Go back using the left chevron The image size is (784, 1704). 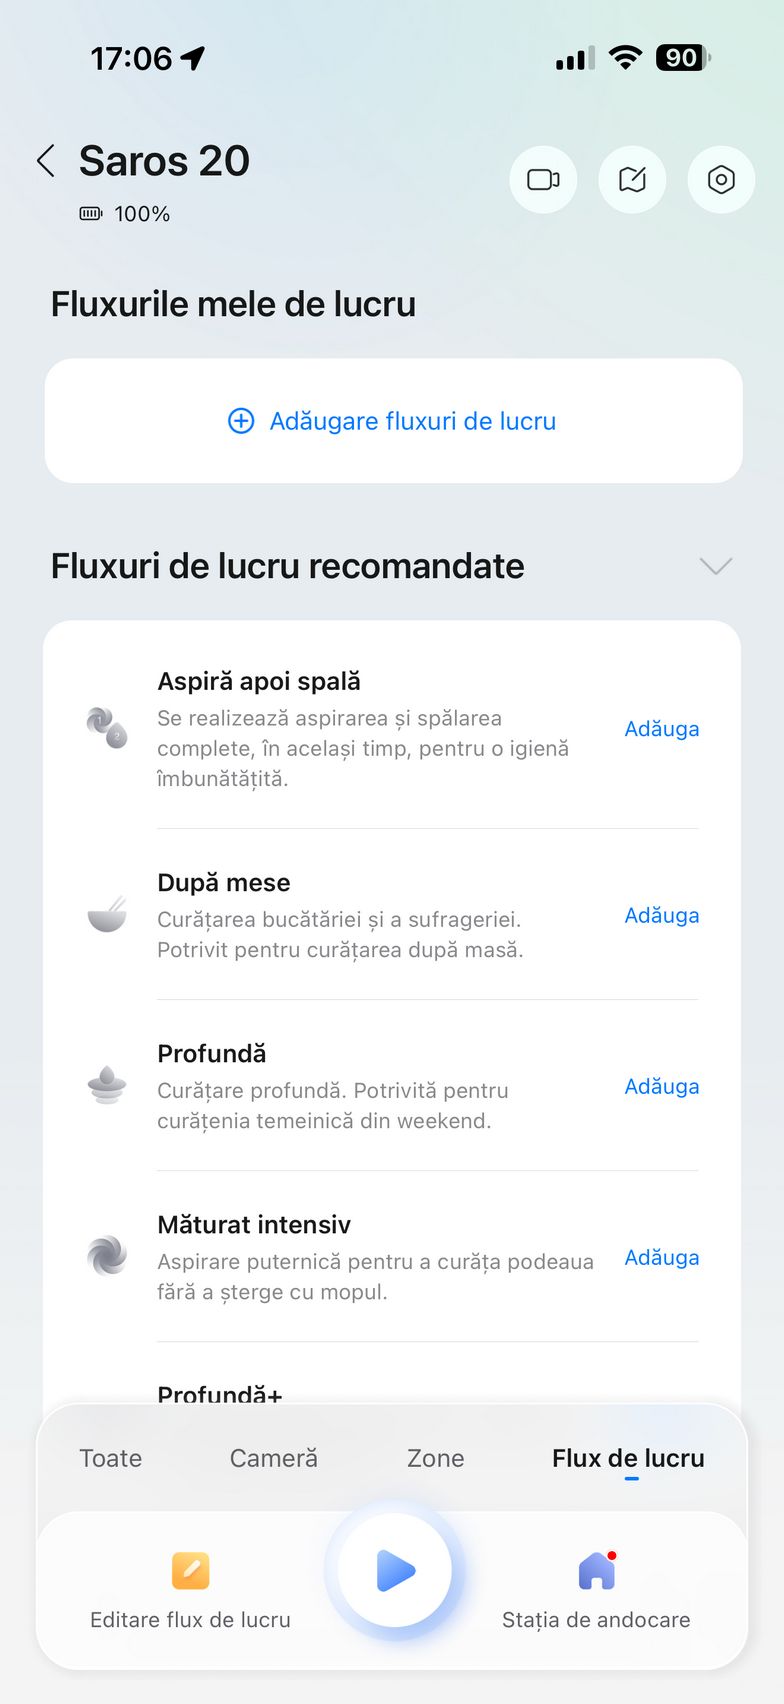tap(46, 161)
